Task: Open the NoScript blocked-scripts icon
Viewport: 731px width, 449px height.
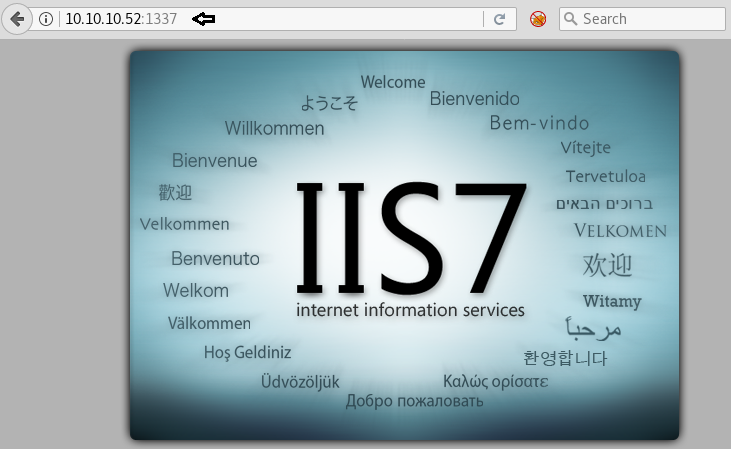Action: click(538, 19)
